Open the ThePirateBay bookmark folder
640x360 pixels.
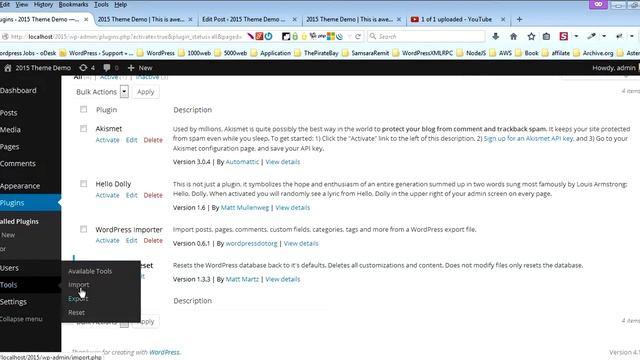[x=317, y=53]
